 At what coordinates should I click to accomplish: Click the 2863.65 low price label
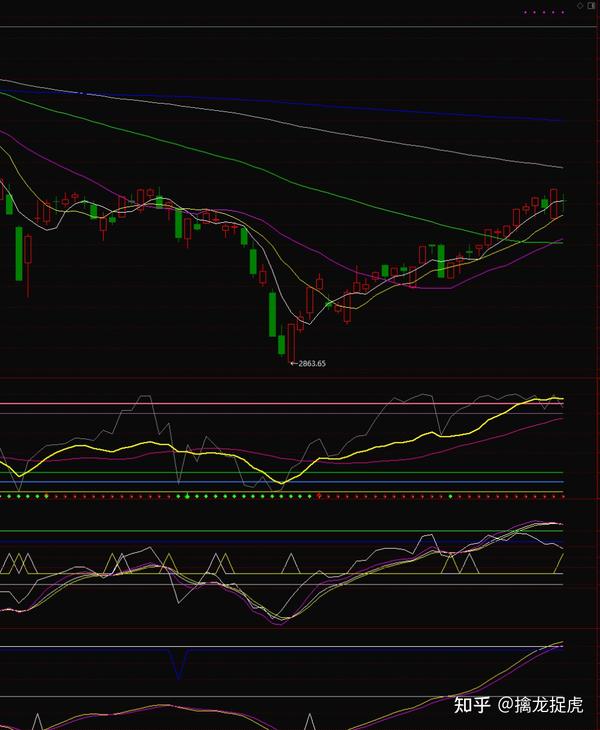point(309,364)
